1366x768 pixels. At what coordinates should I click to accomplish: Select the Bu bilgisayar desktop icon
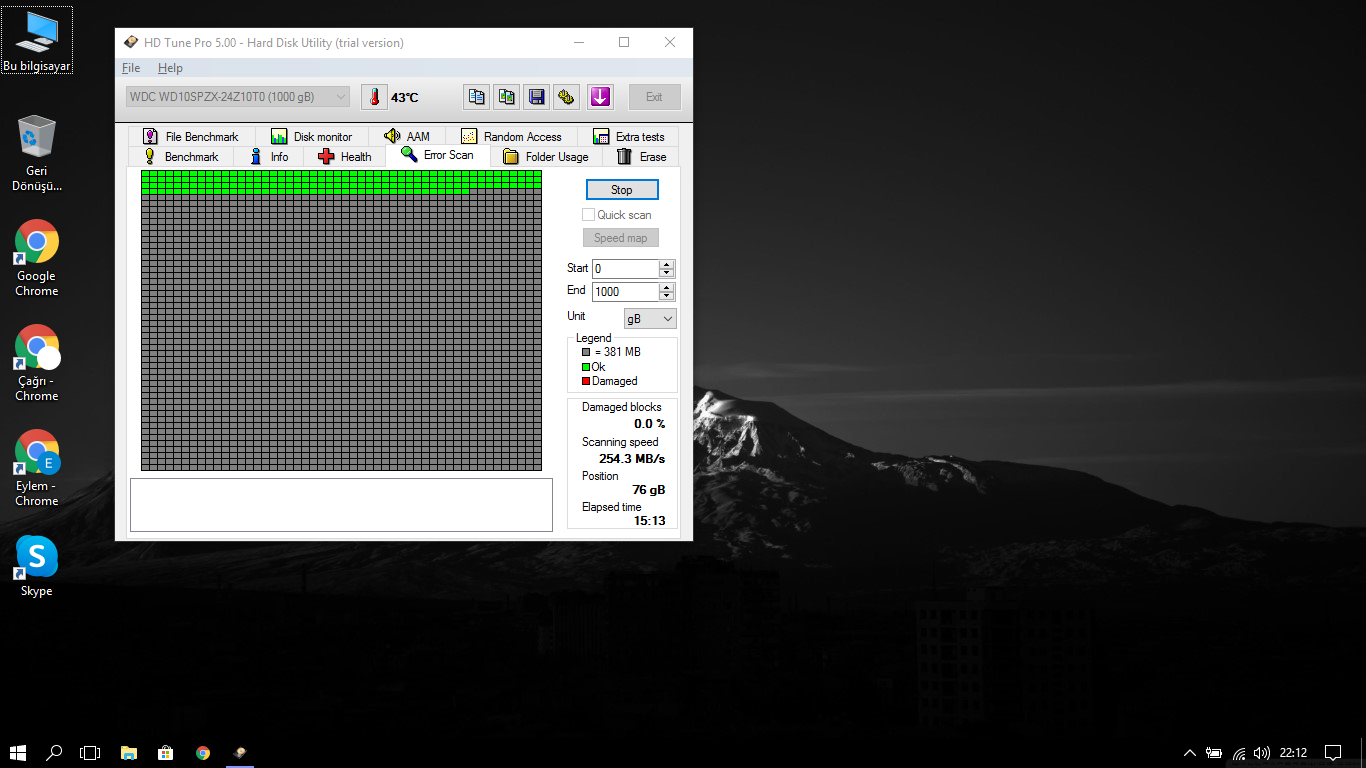pyautogui.click(x=37, y=41)
